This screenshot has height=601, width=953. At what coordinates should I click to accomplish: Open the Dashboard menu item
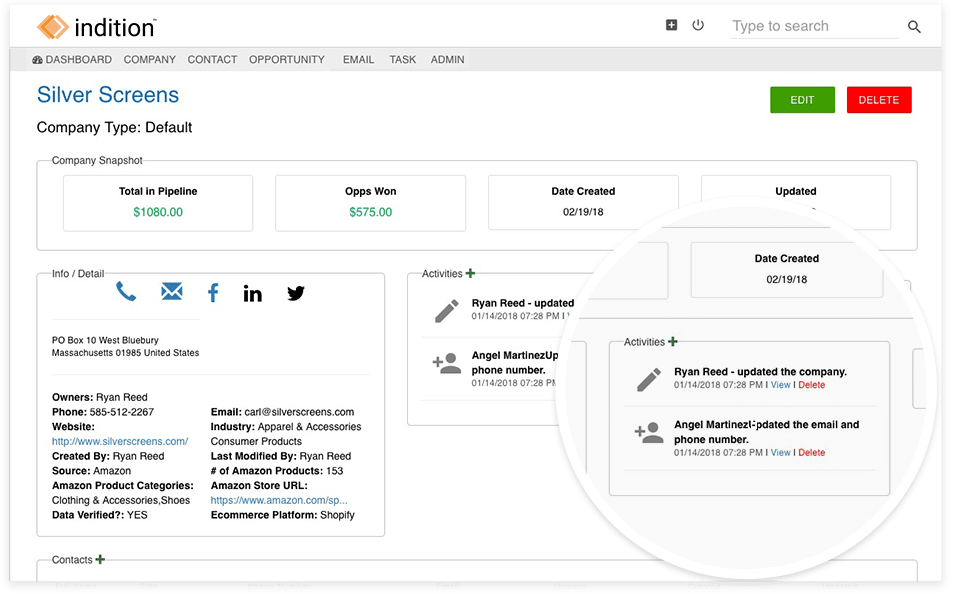coord(72,60)
